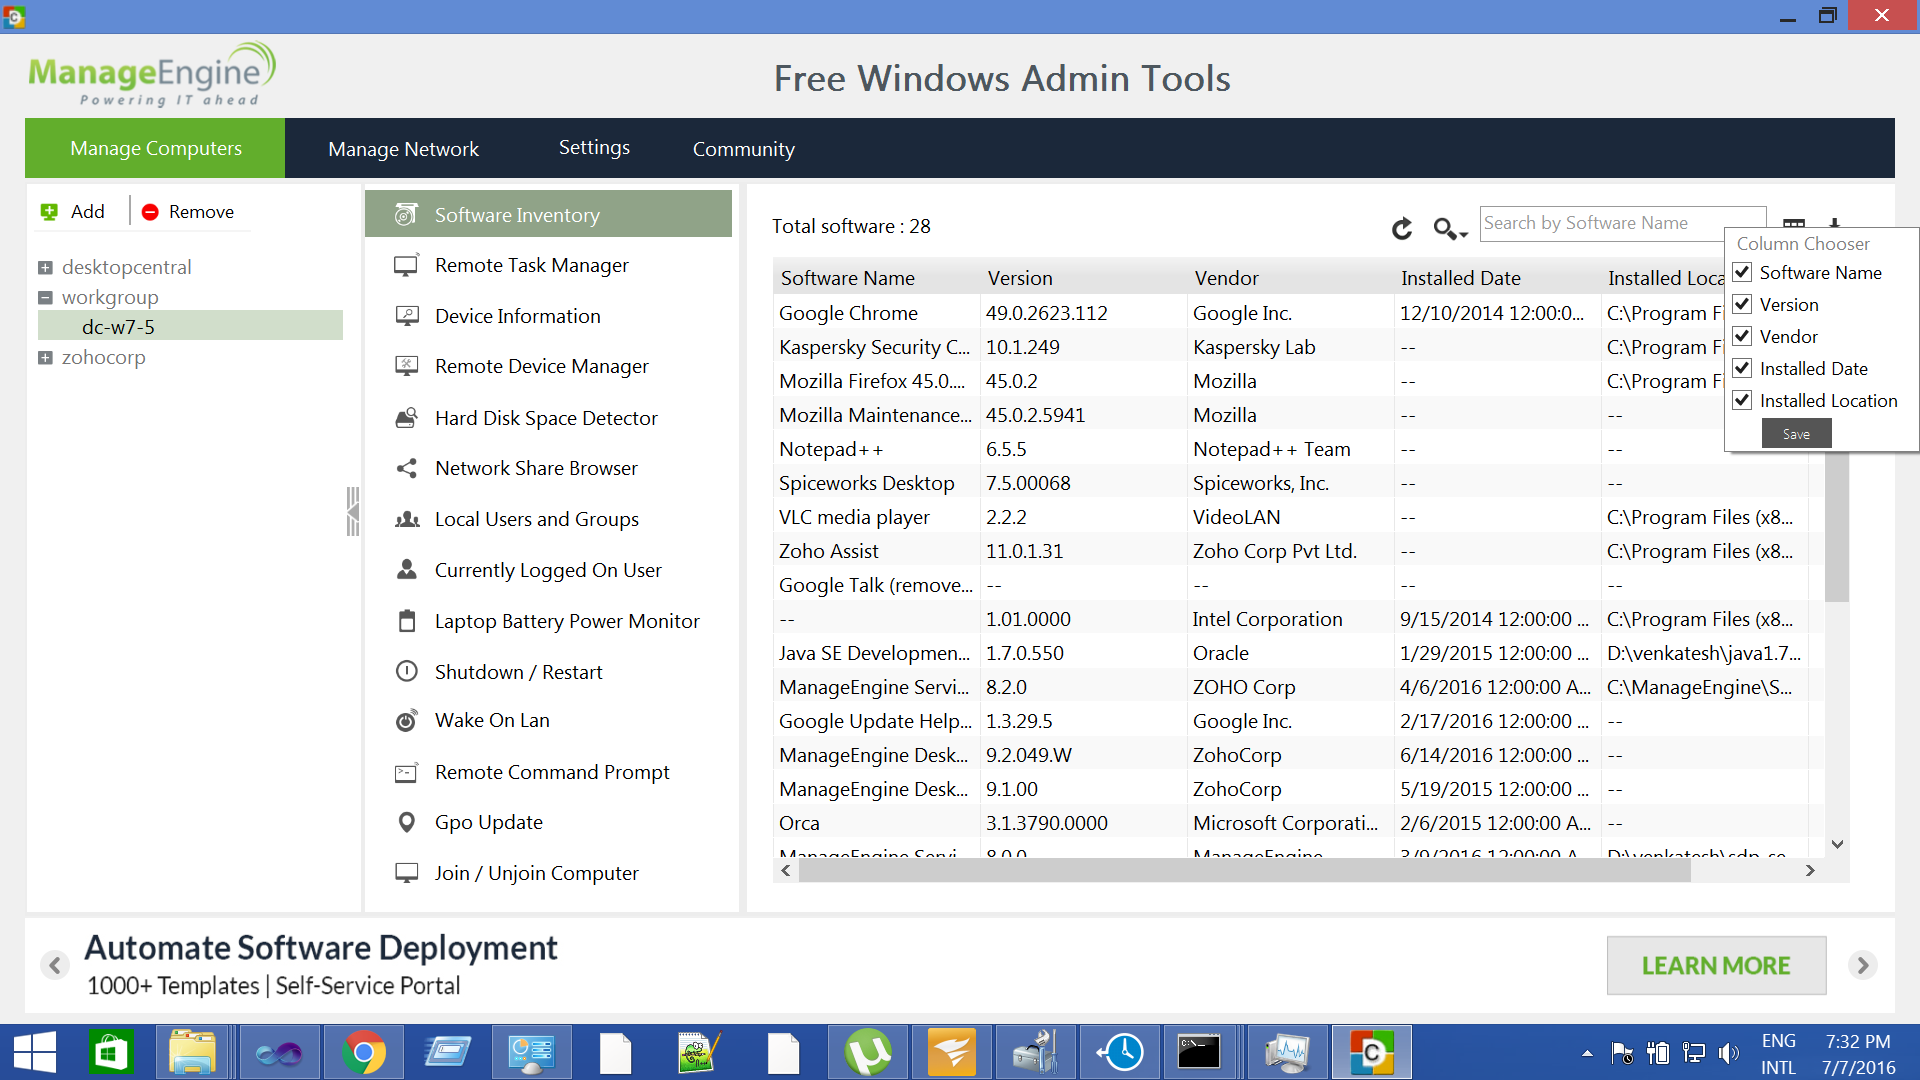Click the Add button label
This screenshot has width=1920, height=1080.
click(87, 212)
